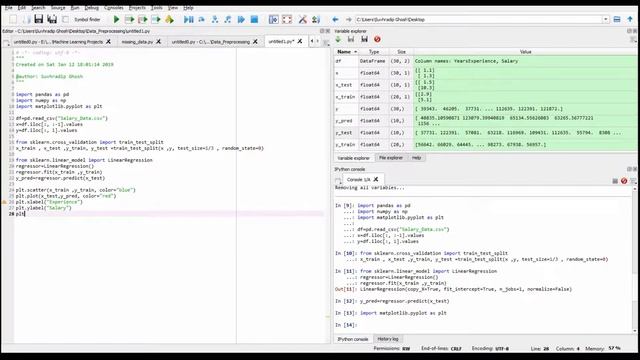Screen dimensions: 640x360
Task: Click the Browse working directory icon
Action: tap(617, 19)
